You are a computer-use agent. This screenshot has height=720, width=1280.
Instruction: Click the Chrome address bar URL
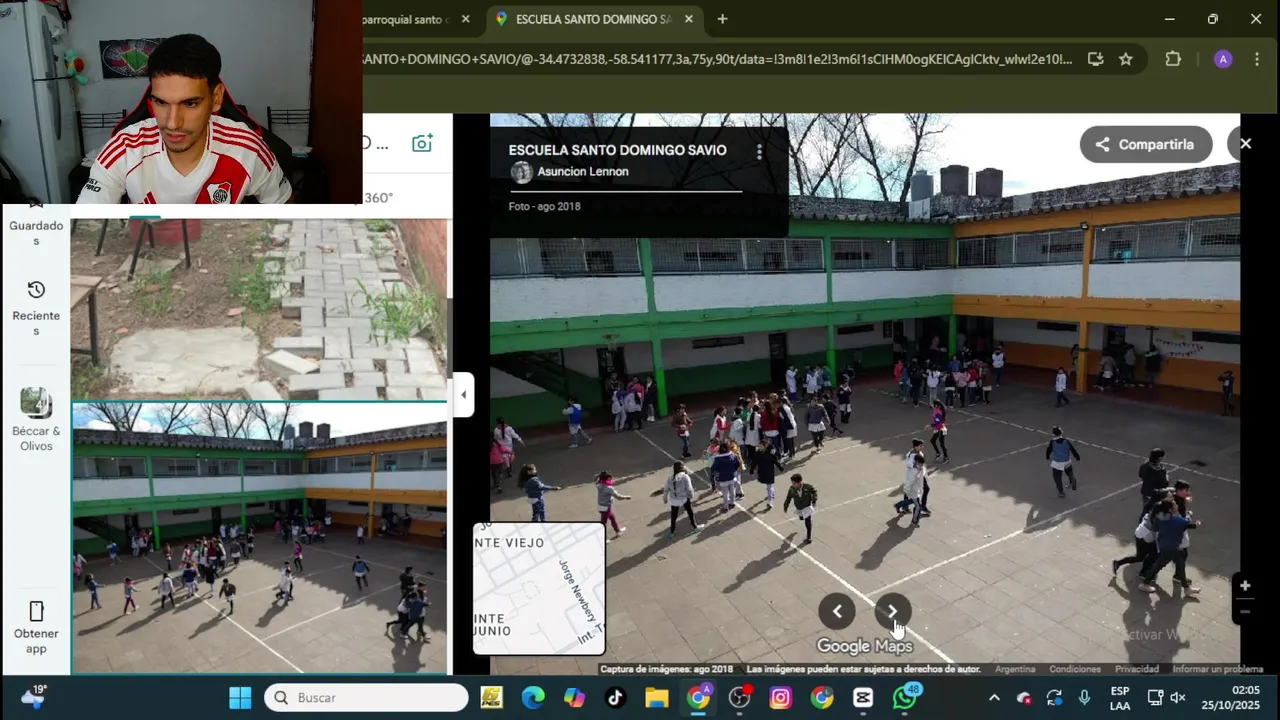pyautogui.click(x=717, y=59)
